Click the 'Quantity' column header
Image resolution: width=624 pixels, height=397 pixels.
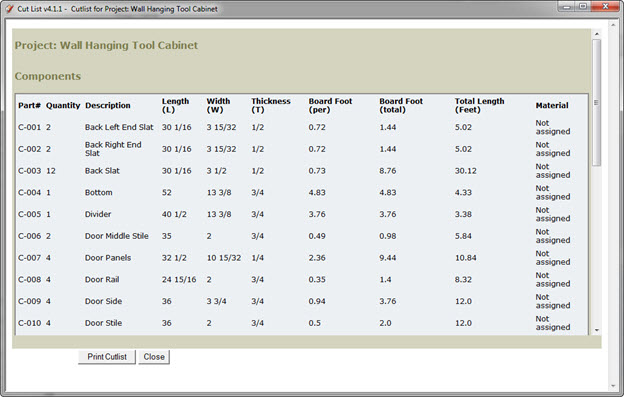[63, 105]
